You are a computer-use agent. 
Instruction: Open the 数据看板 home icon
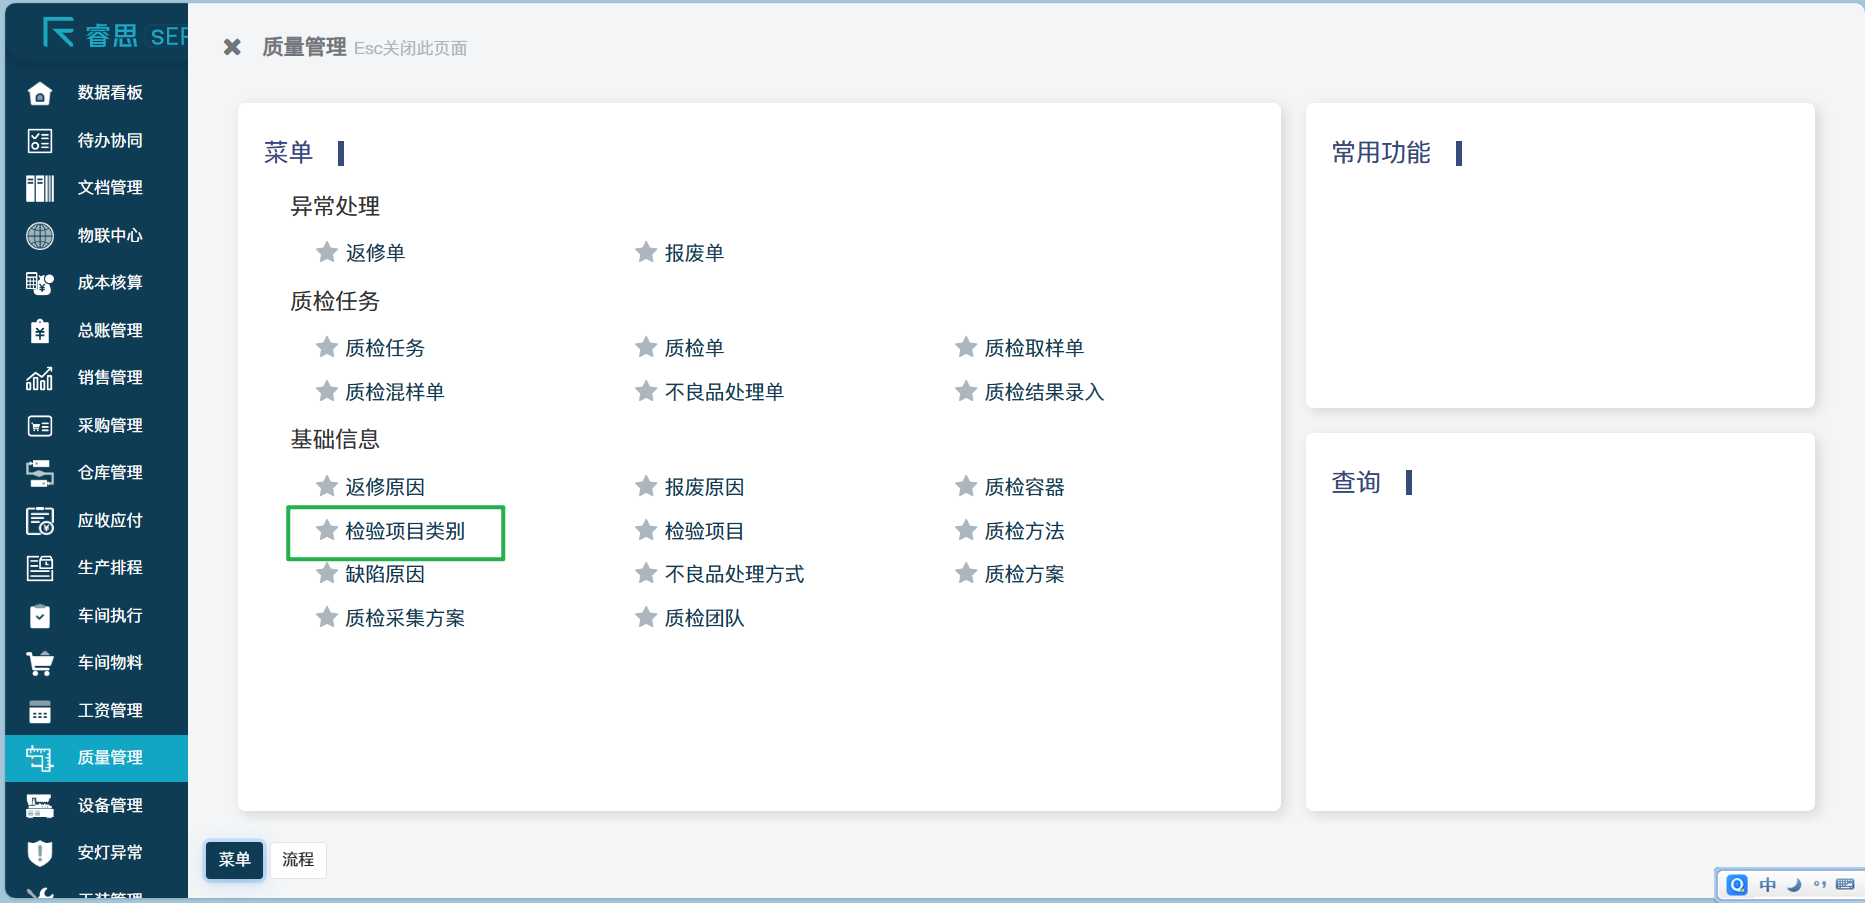tap(40, 93)
